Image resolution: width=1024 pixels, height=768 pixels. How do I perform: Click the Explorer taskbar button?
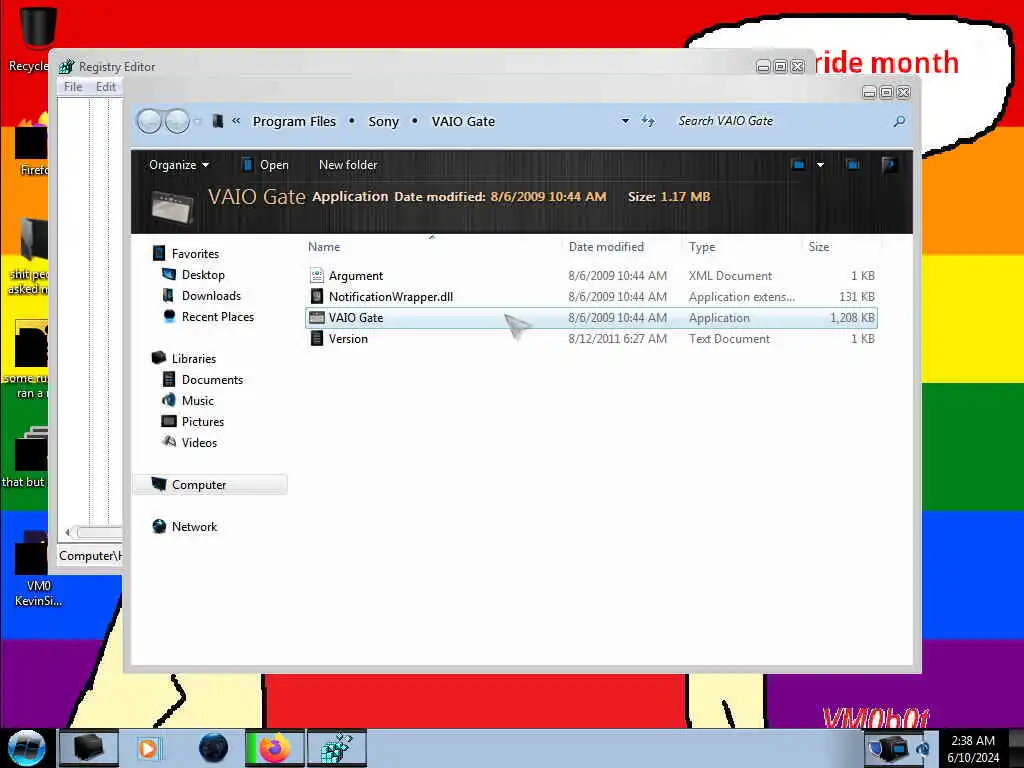(89, 748)
